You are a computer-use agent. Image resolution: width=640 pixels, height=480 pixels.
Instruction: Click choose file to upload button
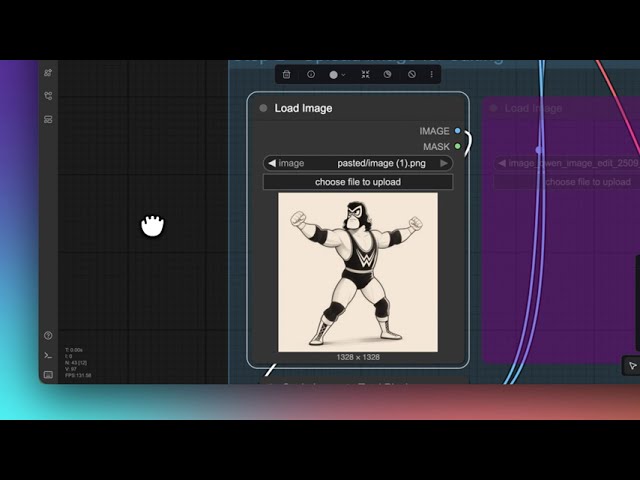coord(358,182)
